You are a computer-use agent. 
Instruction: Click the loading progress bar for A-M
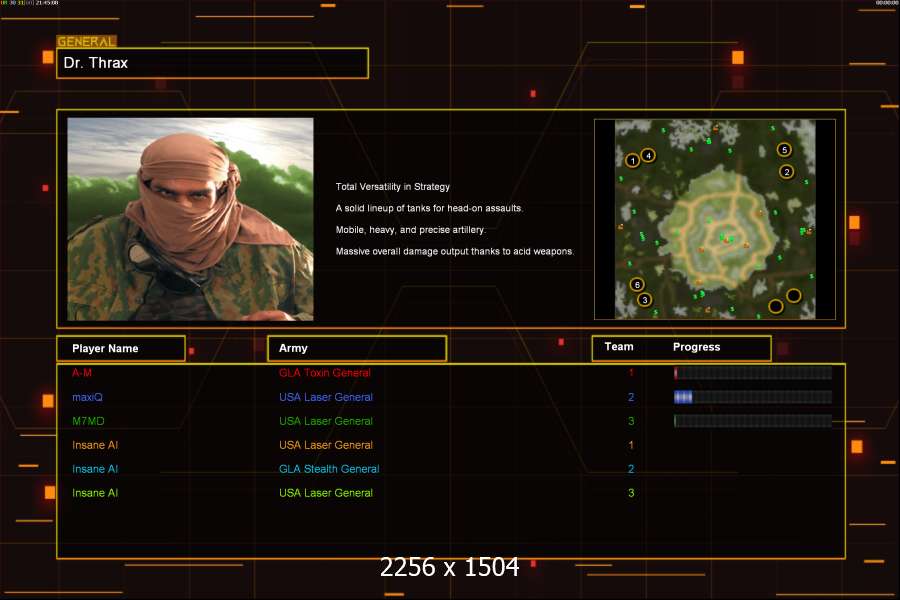tap(752, 373)
